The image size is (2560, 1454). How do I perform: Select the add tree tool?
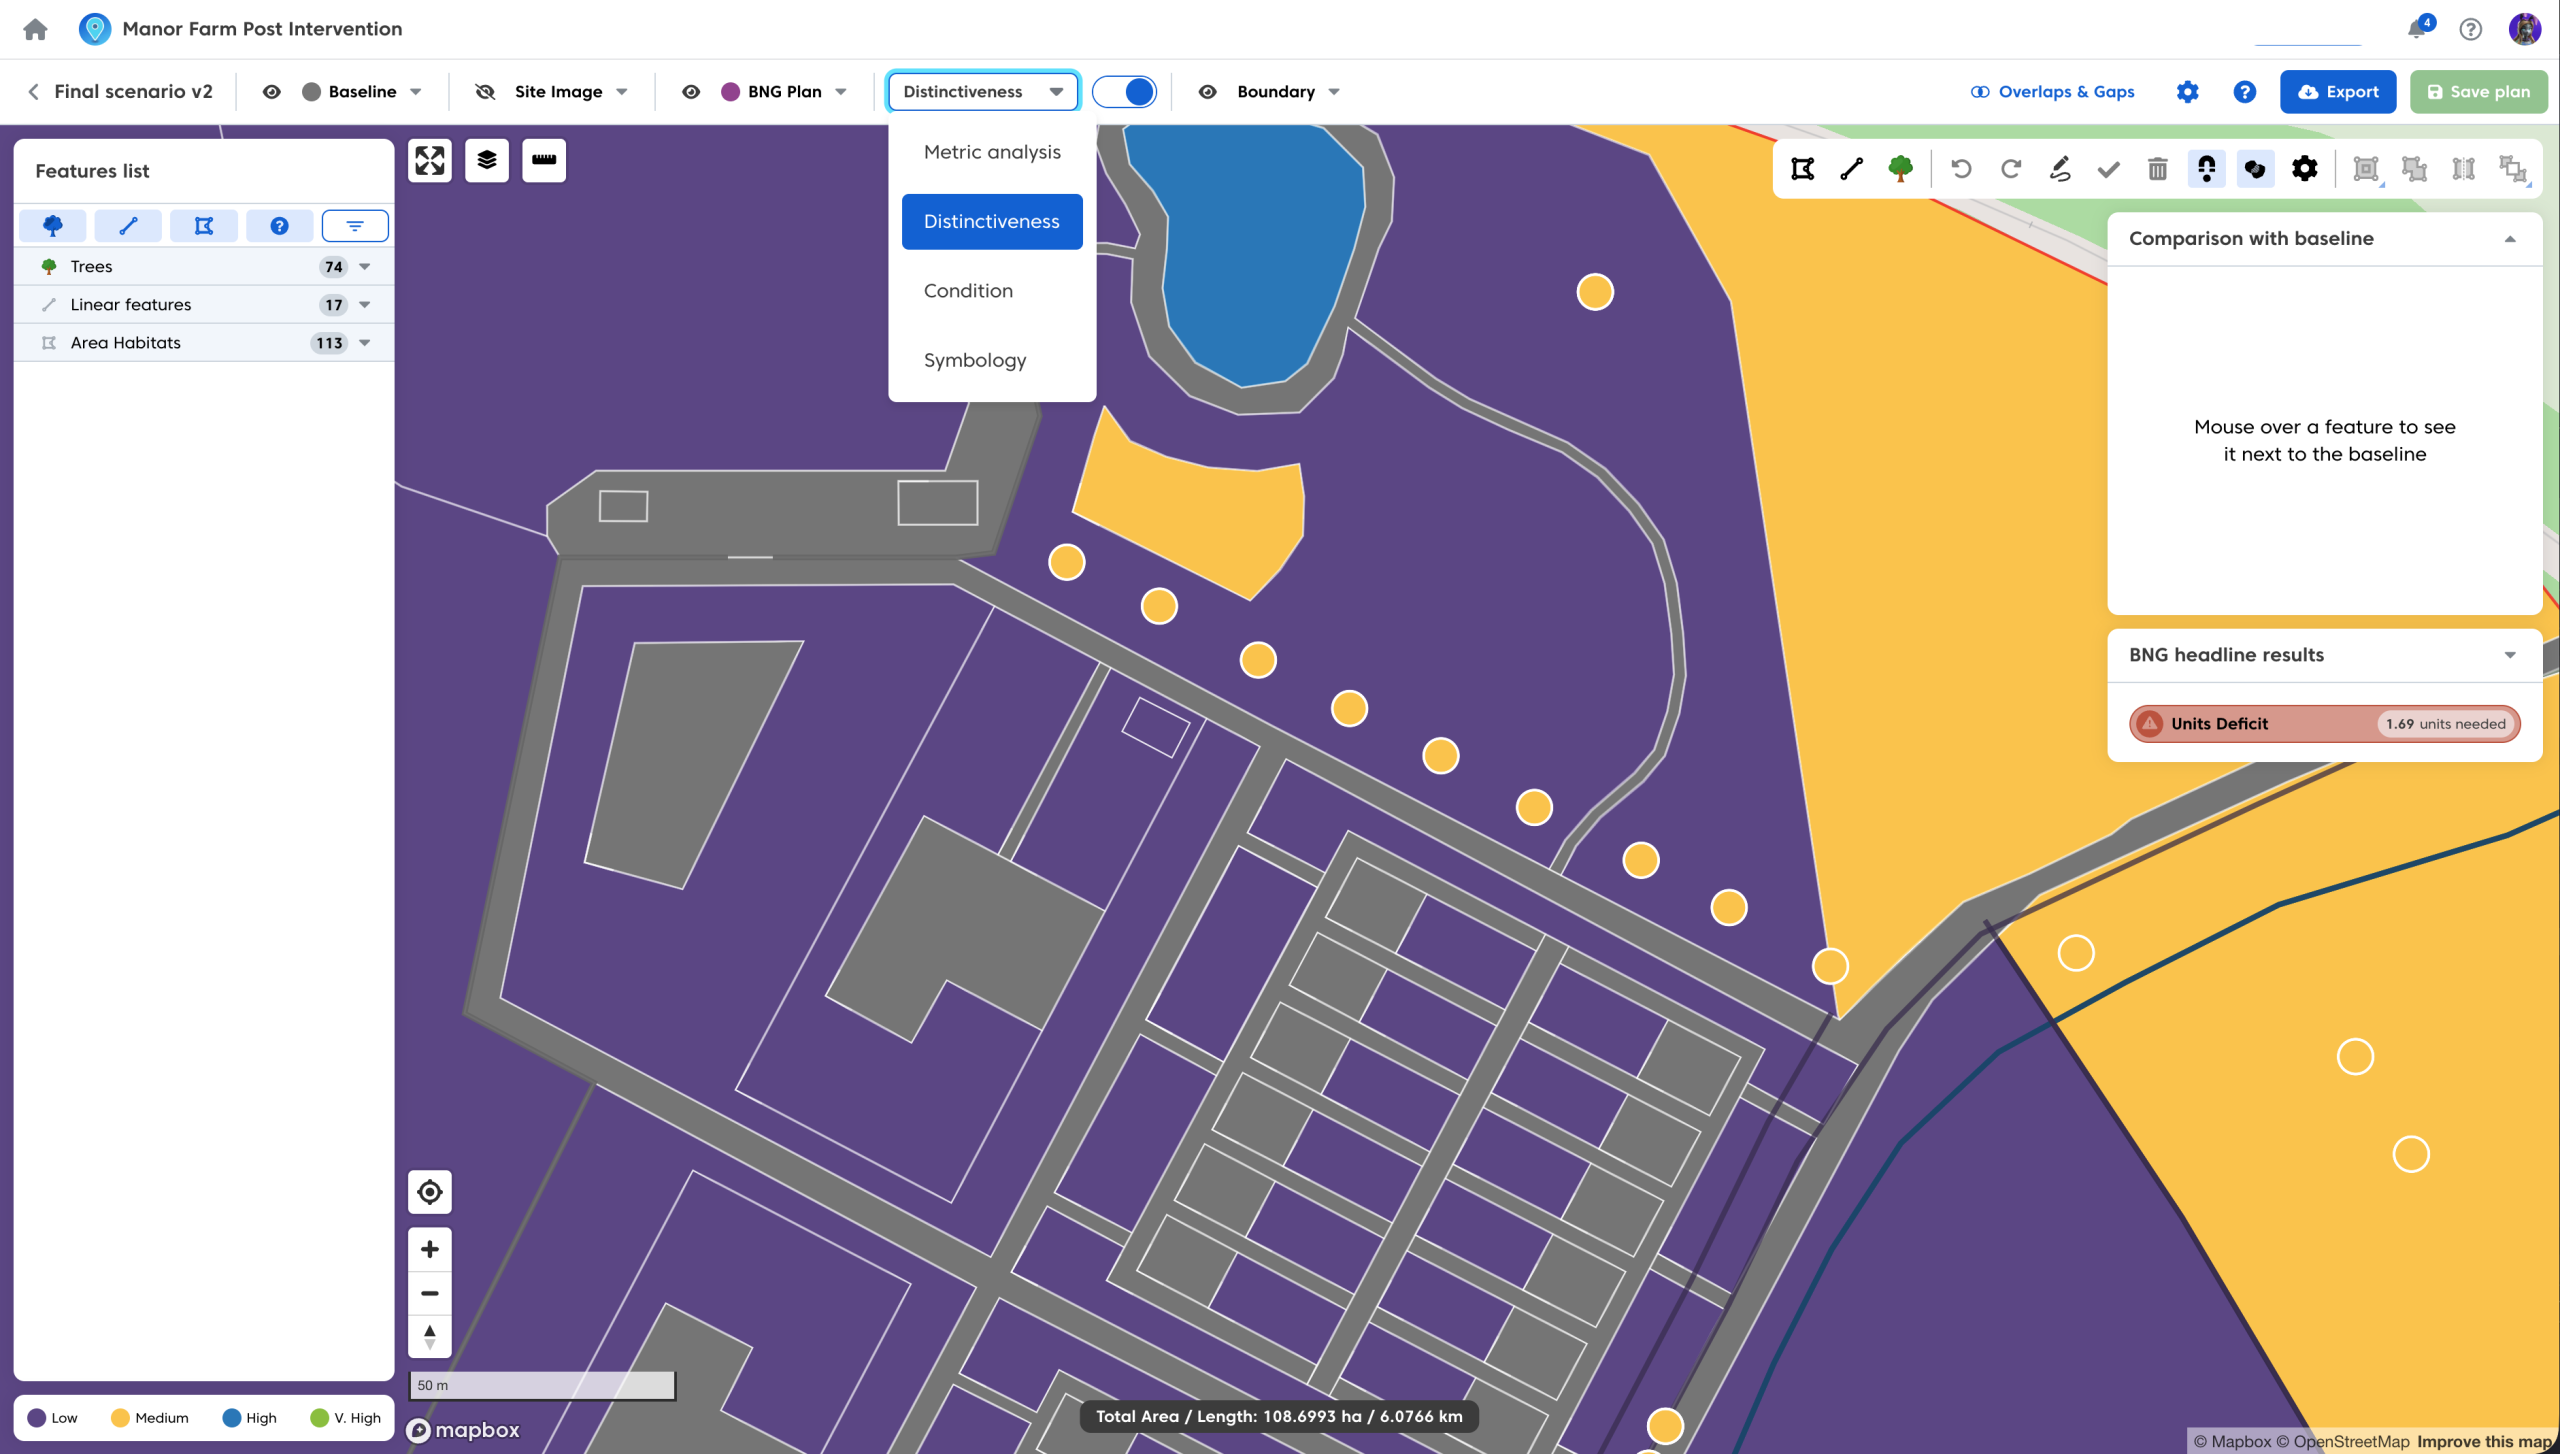tap(1900, 169)
